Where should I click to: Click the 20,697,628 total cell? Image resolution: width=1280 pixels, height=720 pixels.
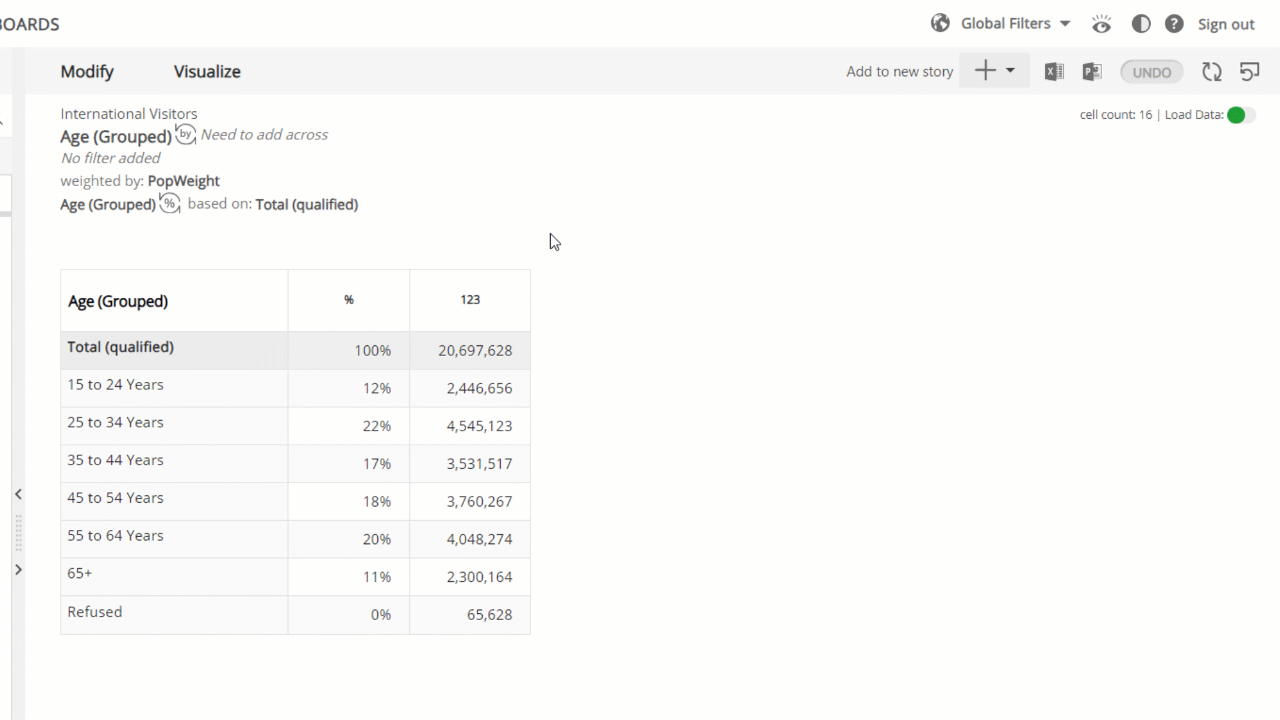point(470,351)
